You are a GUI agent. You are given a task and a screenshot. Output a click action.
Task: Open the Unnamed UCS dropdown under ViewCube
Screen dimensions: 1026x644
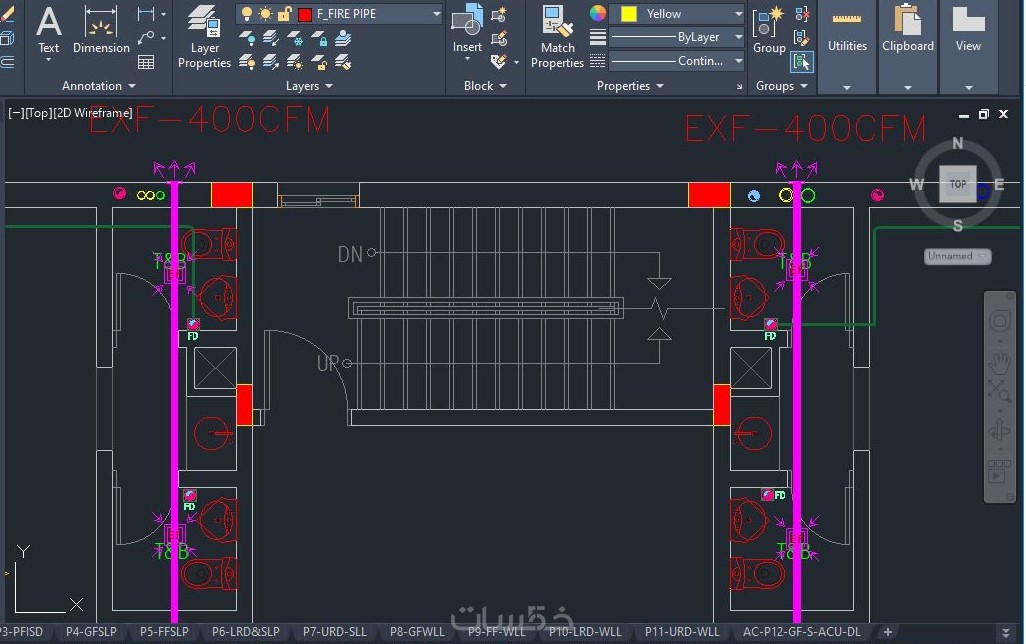pos(958,256)
